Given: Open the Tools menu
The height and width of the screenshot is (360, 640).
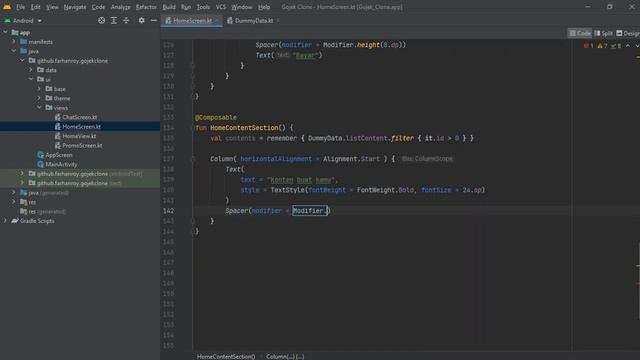Looking at the screenshot, I should (203, 7).
